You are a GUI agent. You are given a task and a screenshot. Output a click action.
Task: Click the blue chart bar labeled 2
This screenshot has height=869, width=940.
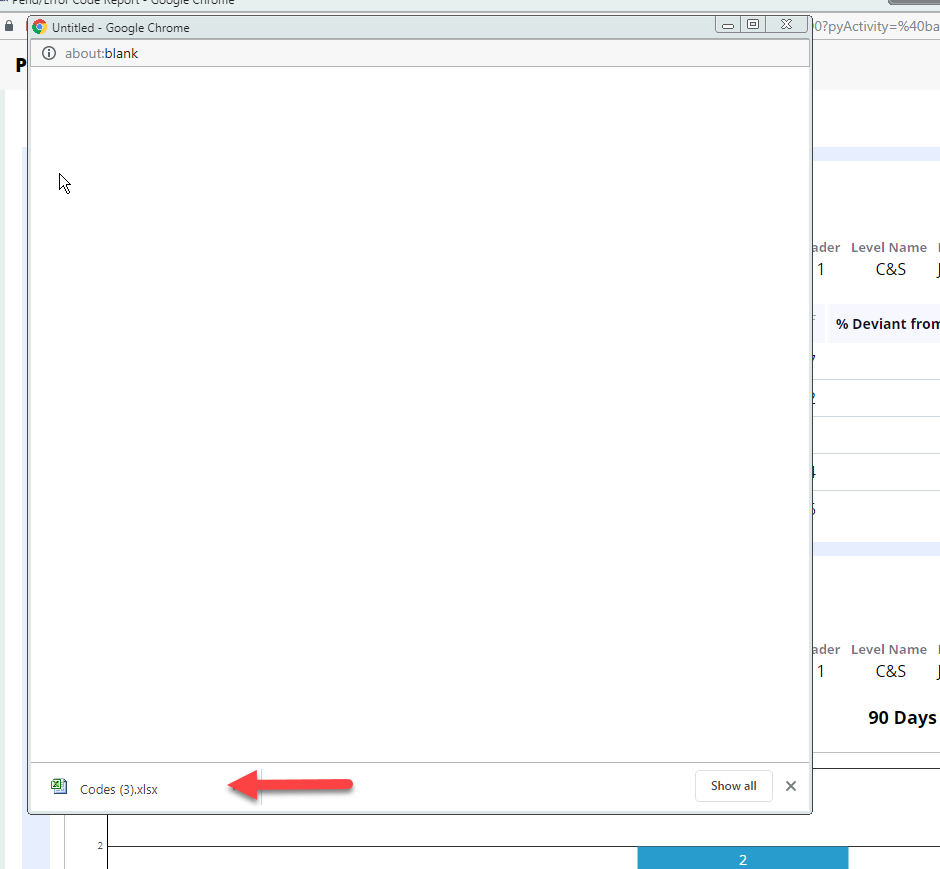point(742,859)
